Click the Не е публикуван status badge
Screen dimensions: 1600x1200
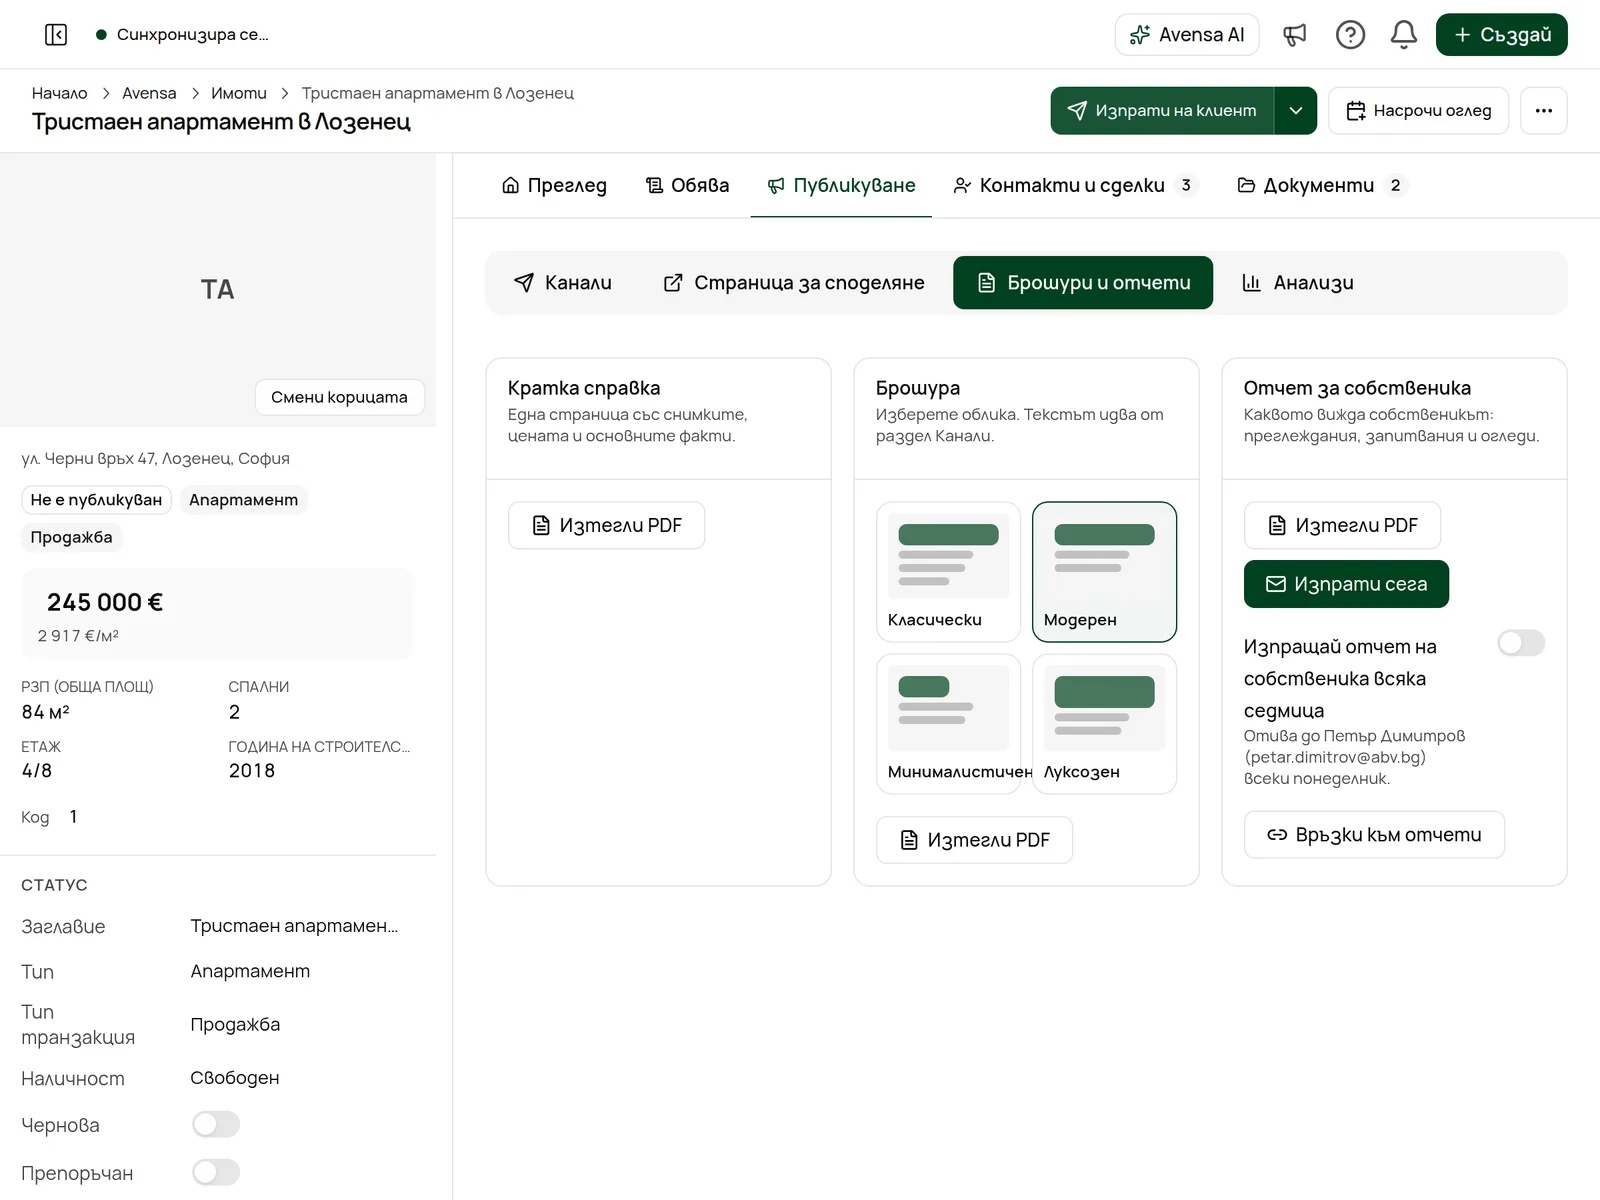click(96, 500)
